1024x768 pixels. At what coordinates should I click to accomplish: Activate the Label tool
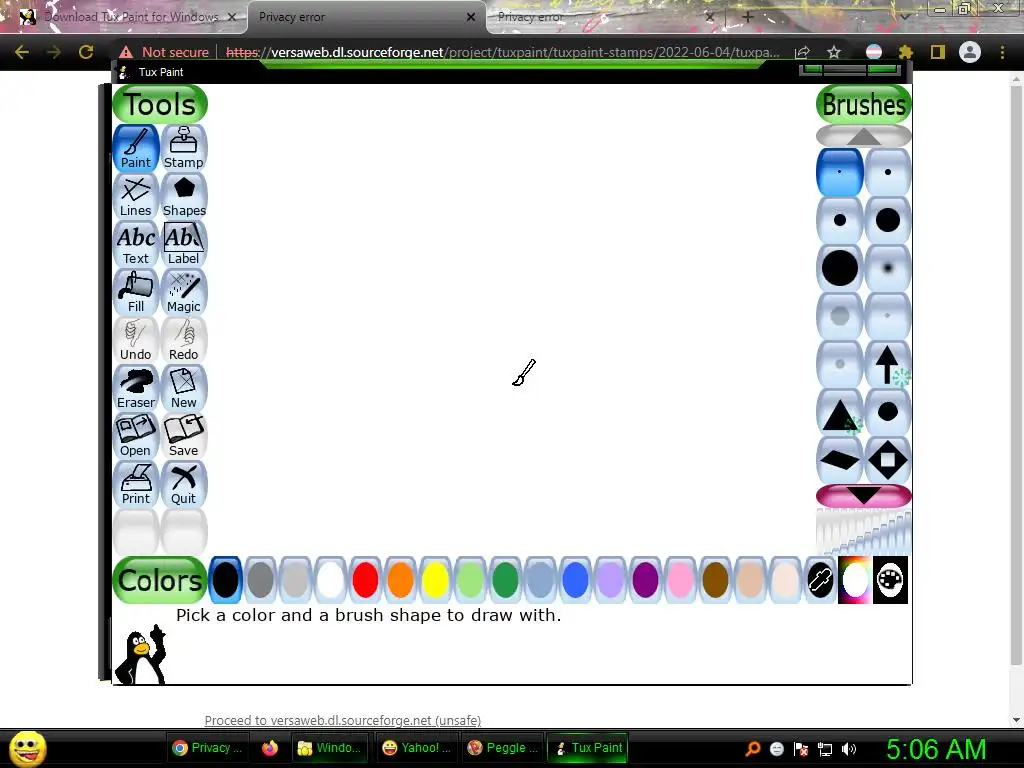coord(184,244)
